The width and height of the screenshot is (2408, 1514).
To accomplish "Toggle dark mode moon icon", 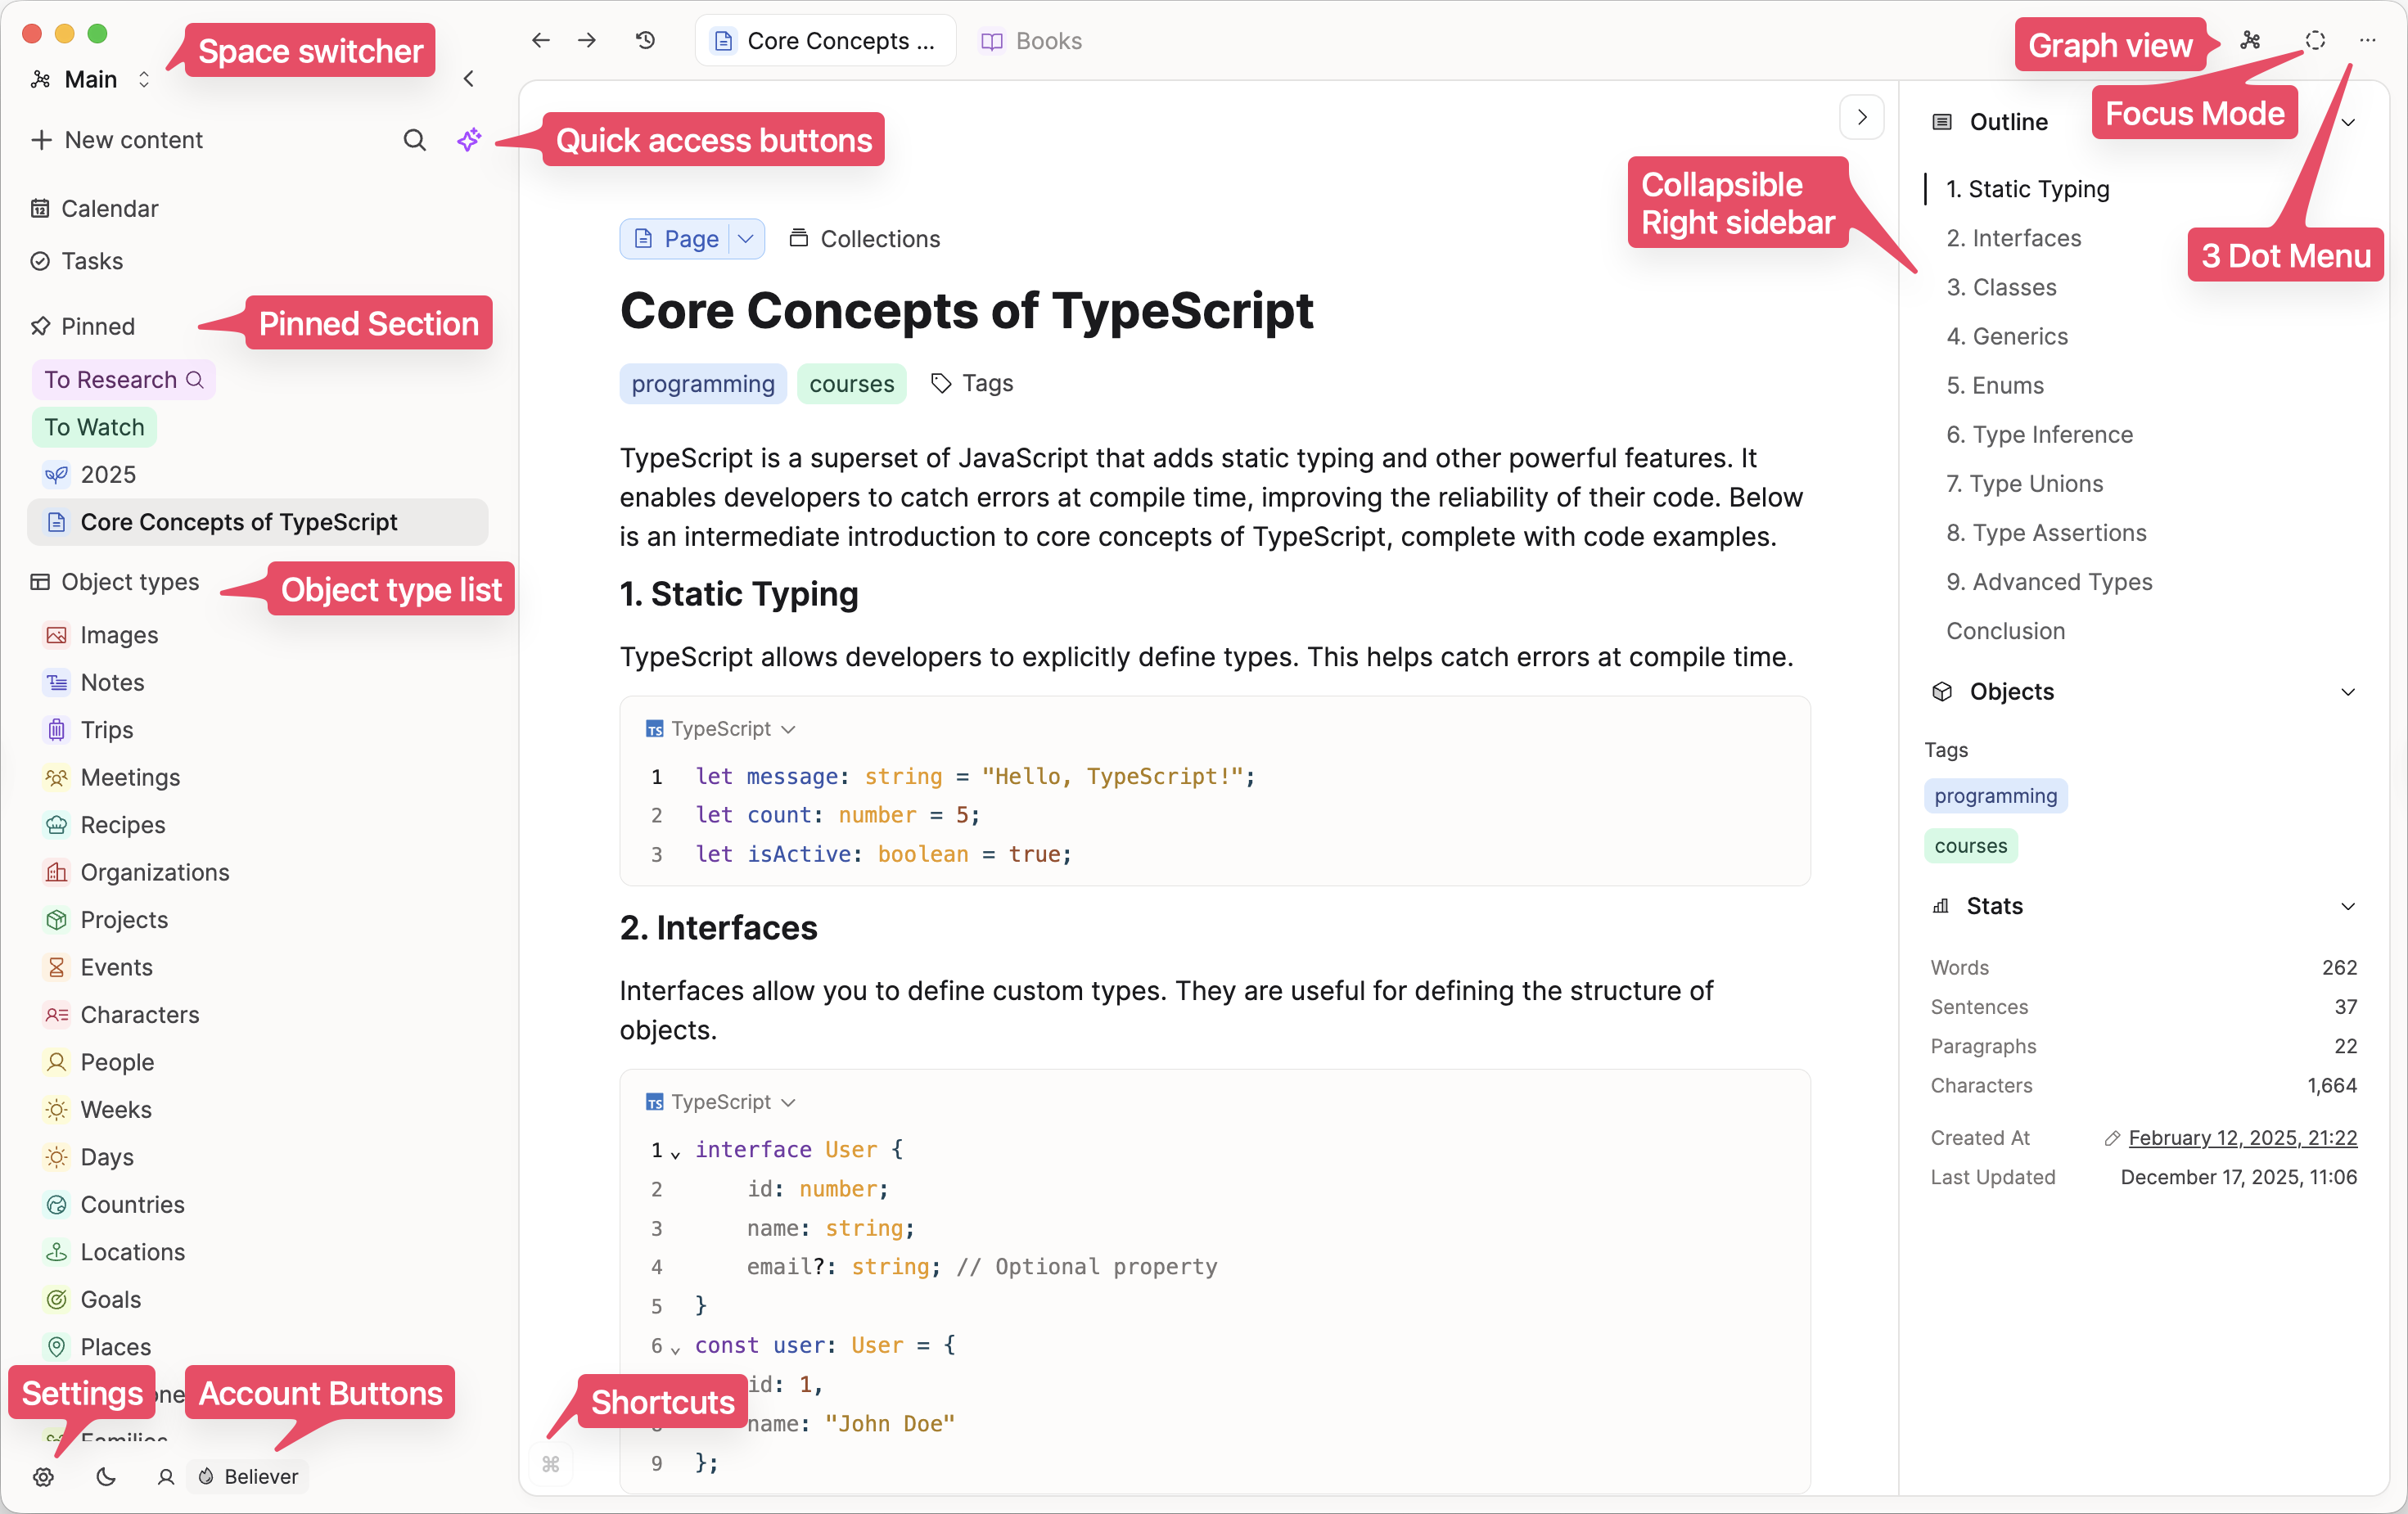I will click(105, 1477).
